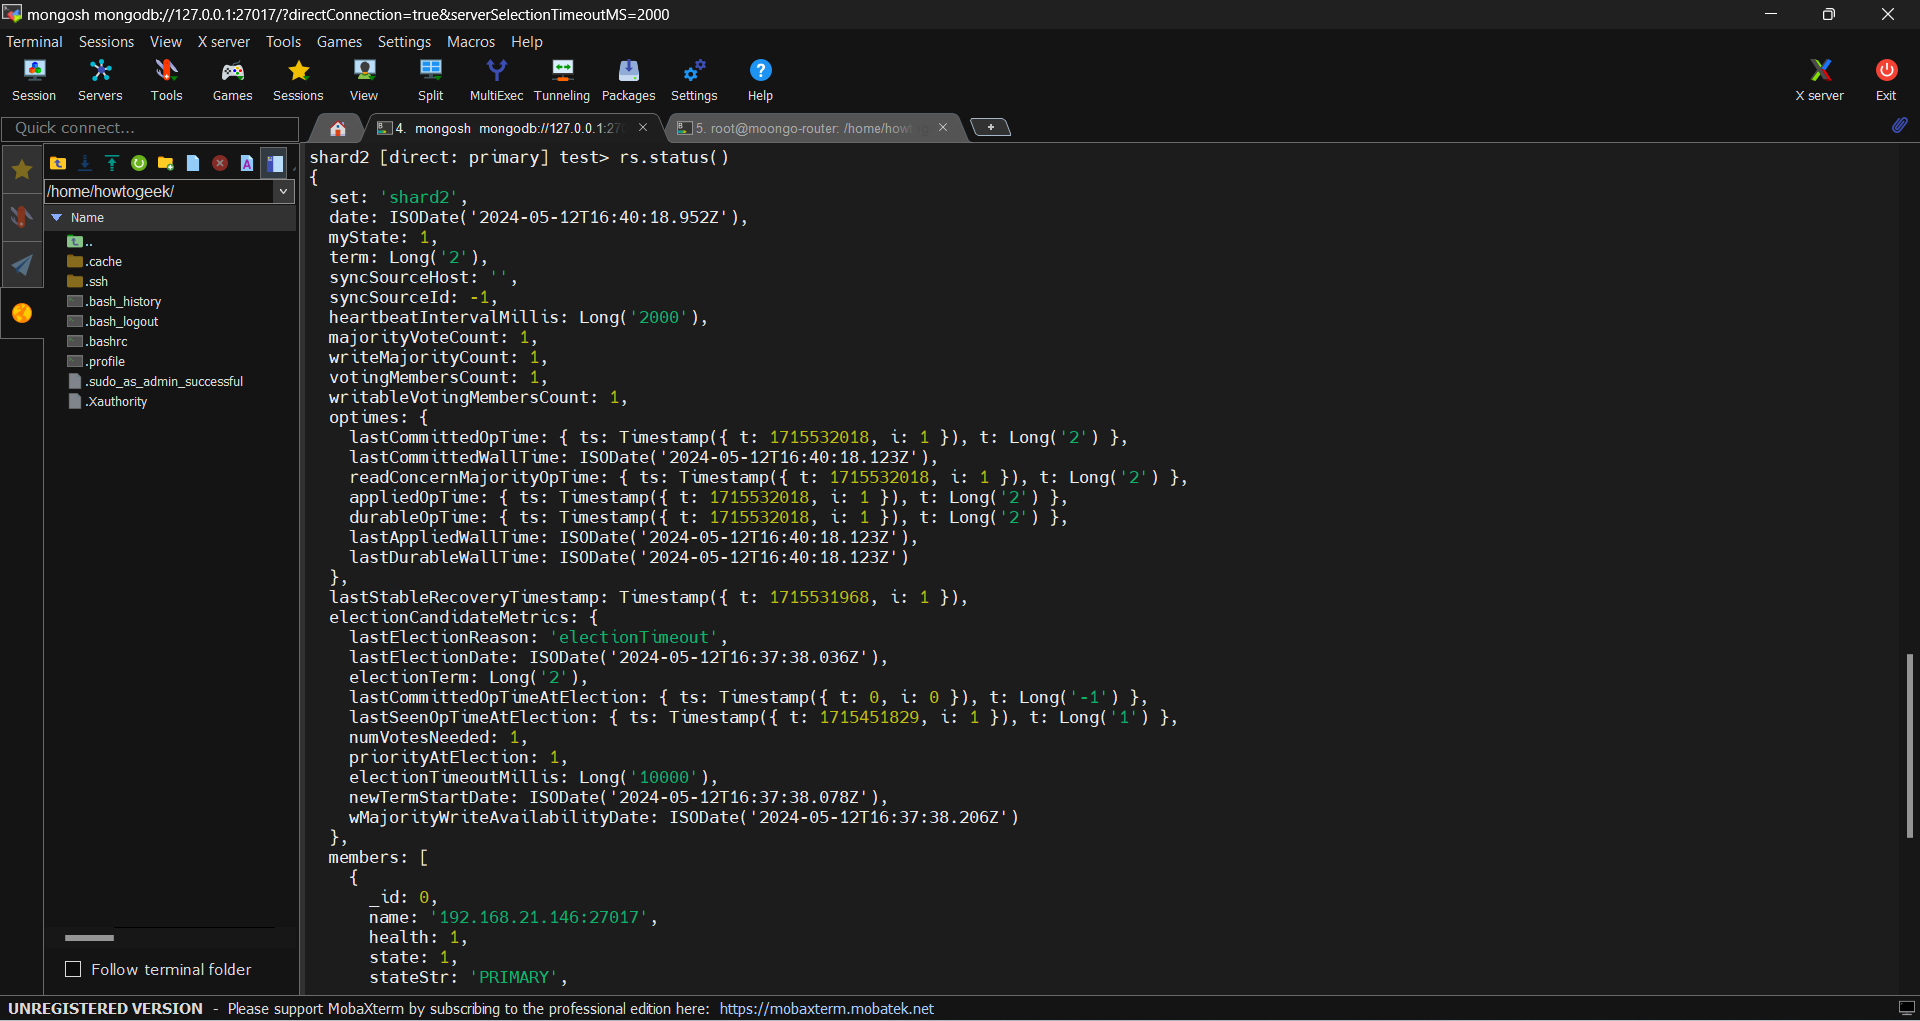This screenshot has width=1920, height=1021.
Task: Refresh the SFTP folder listing
Action: point(139,163)
